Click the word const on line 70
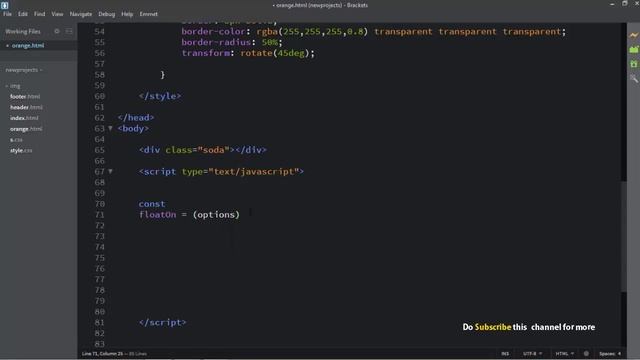This screenshot has height=360, width=640. [x=152, y=204]
